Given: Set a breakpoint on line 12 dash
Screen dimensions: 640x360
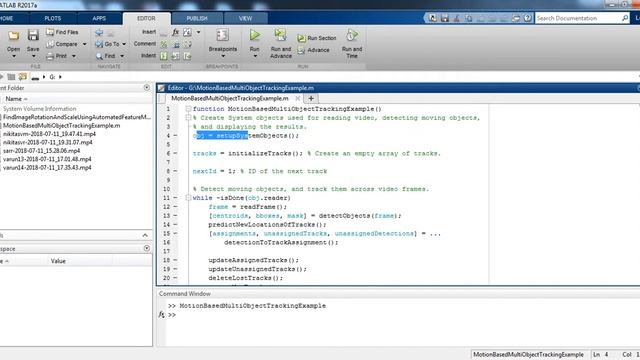Looking at the screenshot, I should (x=176, y=207).
